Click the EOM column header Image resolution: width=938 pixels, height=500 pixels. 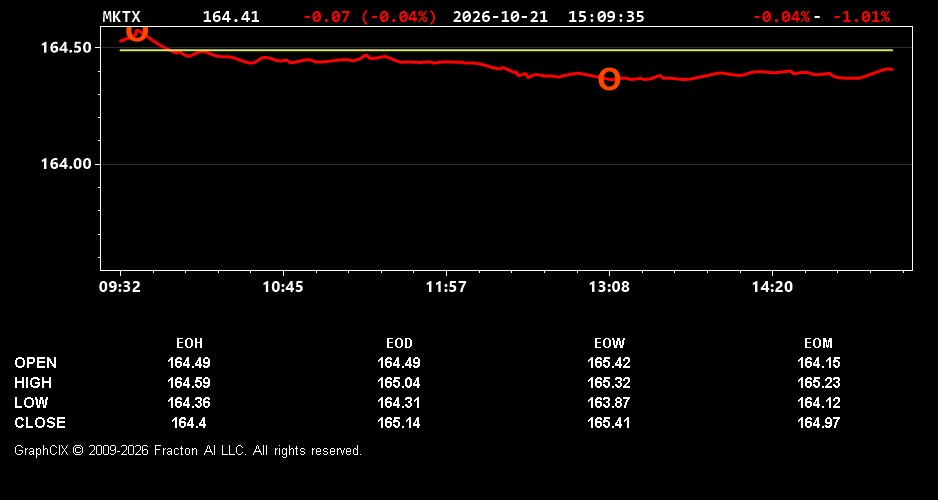818,343
